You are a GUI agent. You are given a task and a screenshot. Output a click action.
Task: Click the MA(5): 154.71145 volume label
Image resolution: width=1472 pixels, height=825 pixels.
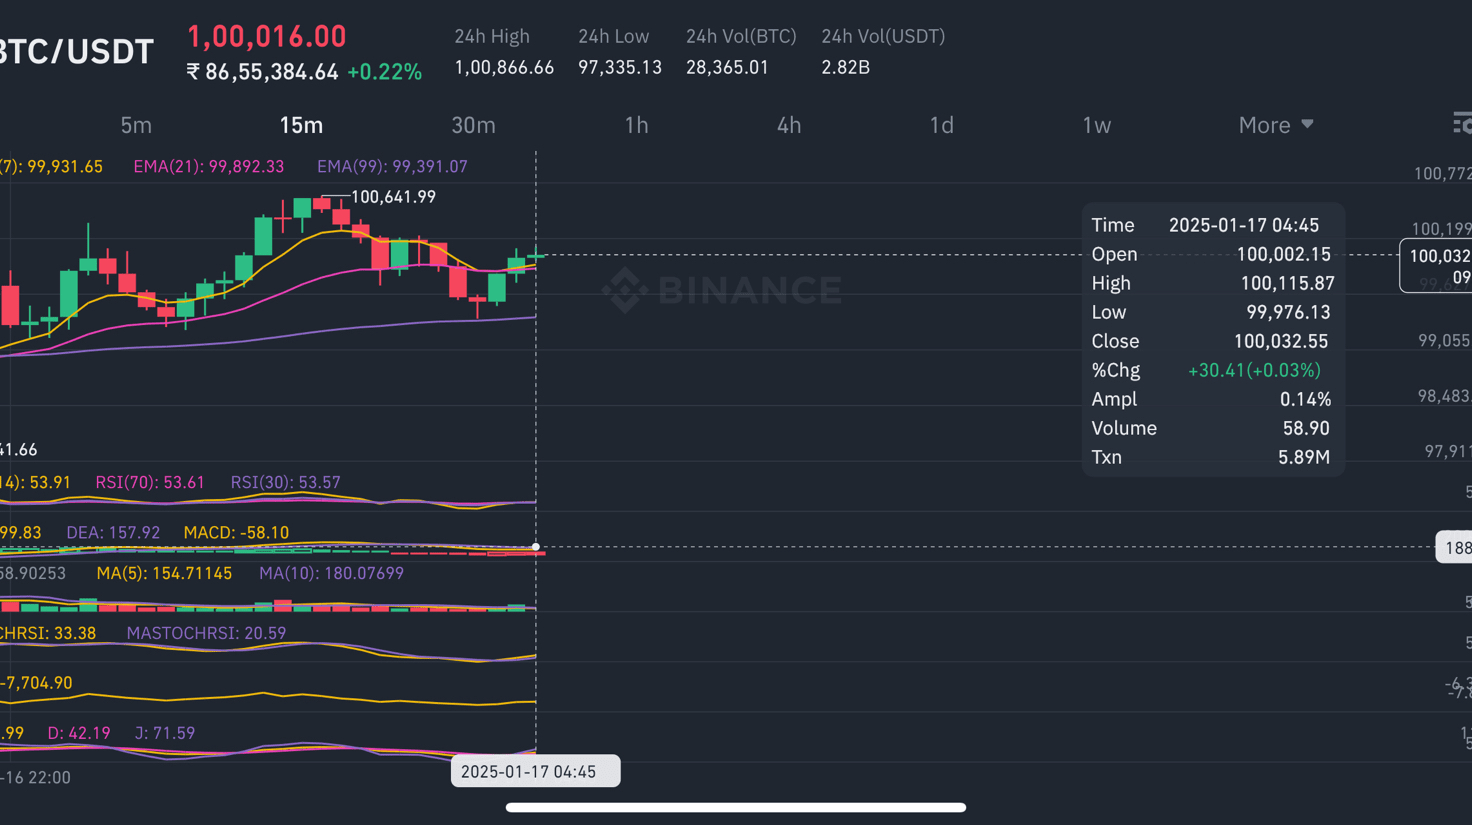(x=164, y=573)
